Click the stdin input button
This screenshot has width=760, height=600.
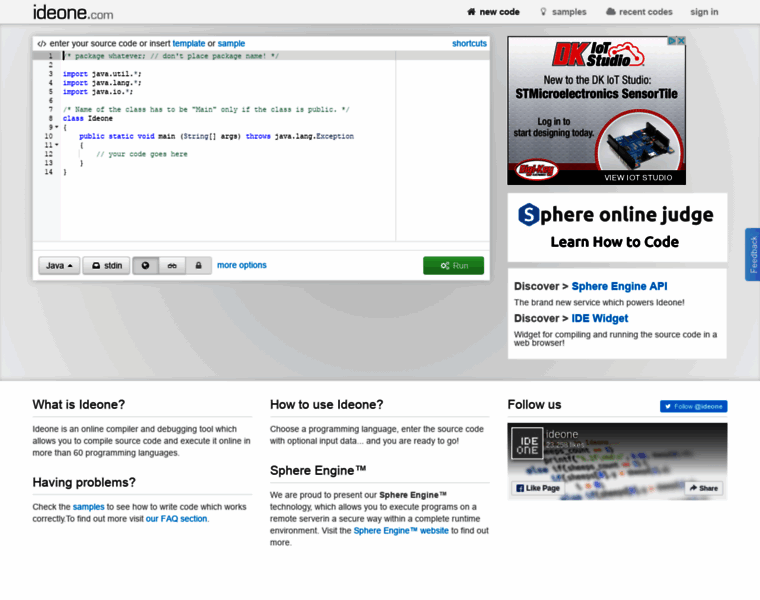coord(107,266)
